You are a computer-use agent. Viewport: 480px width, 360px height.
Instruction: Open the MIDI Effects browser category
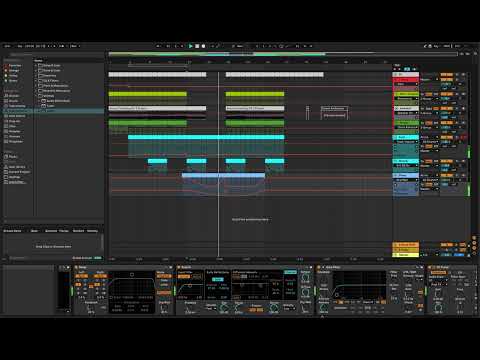click(x=15, y=116)
